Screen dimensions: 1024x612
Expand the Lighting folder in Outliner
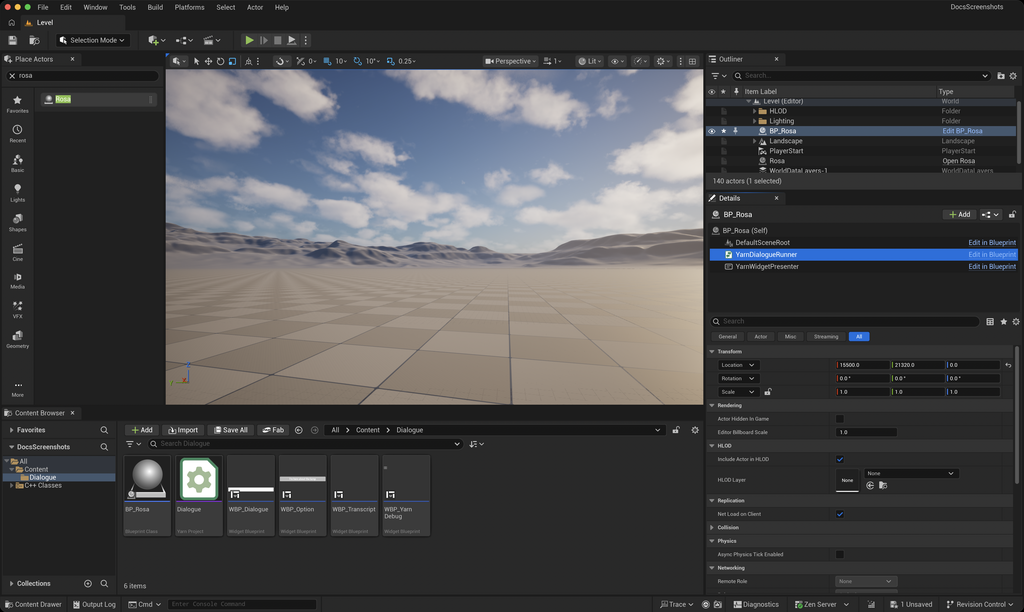[754, 121]
